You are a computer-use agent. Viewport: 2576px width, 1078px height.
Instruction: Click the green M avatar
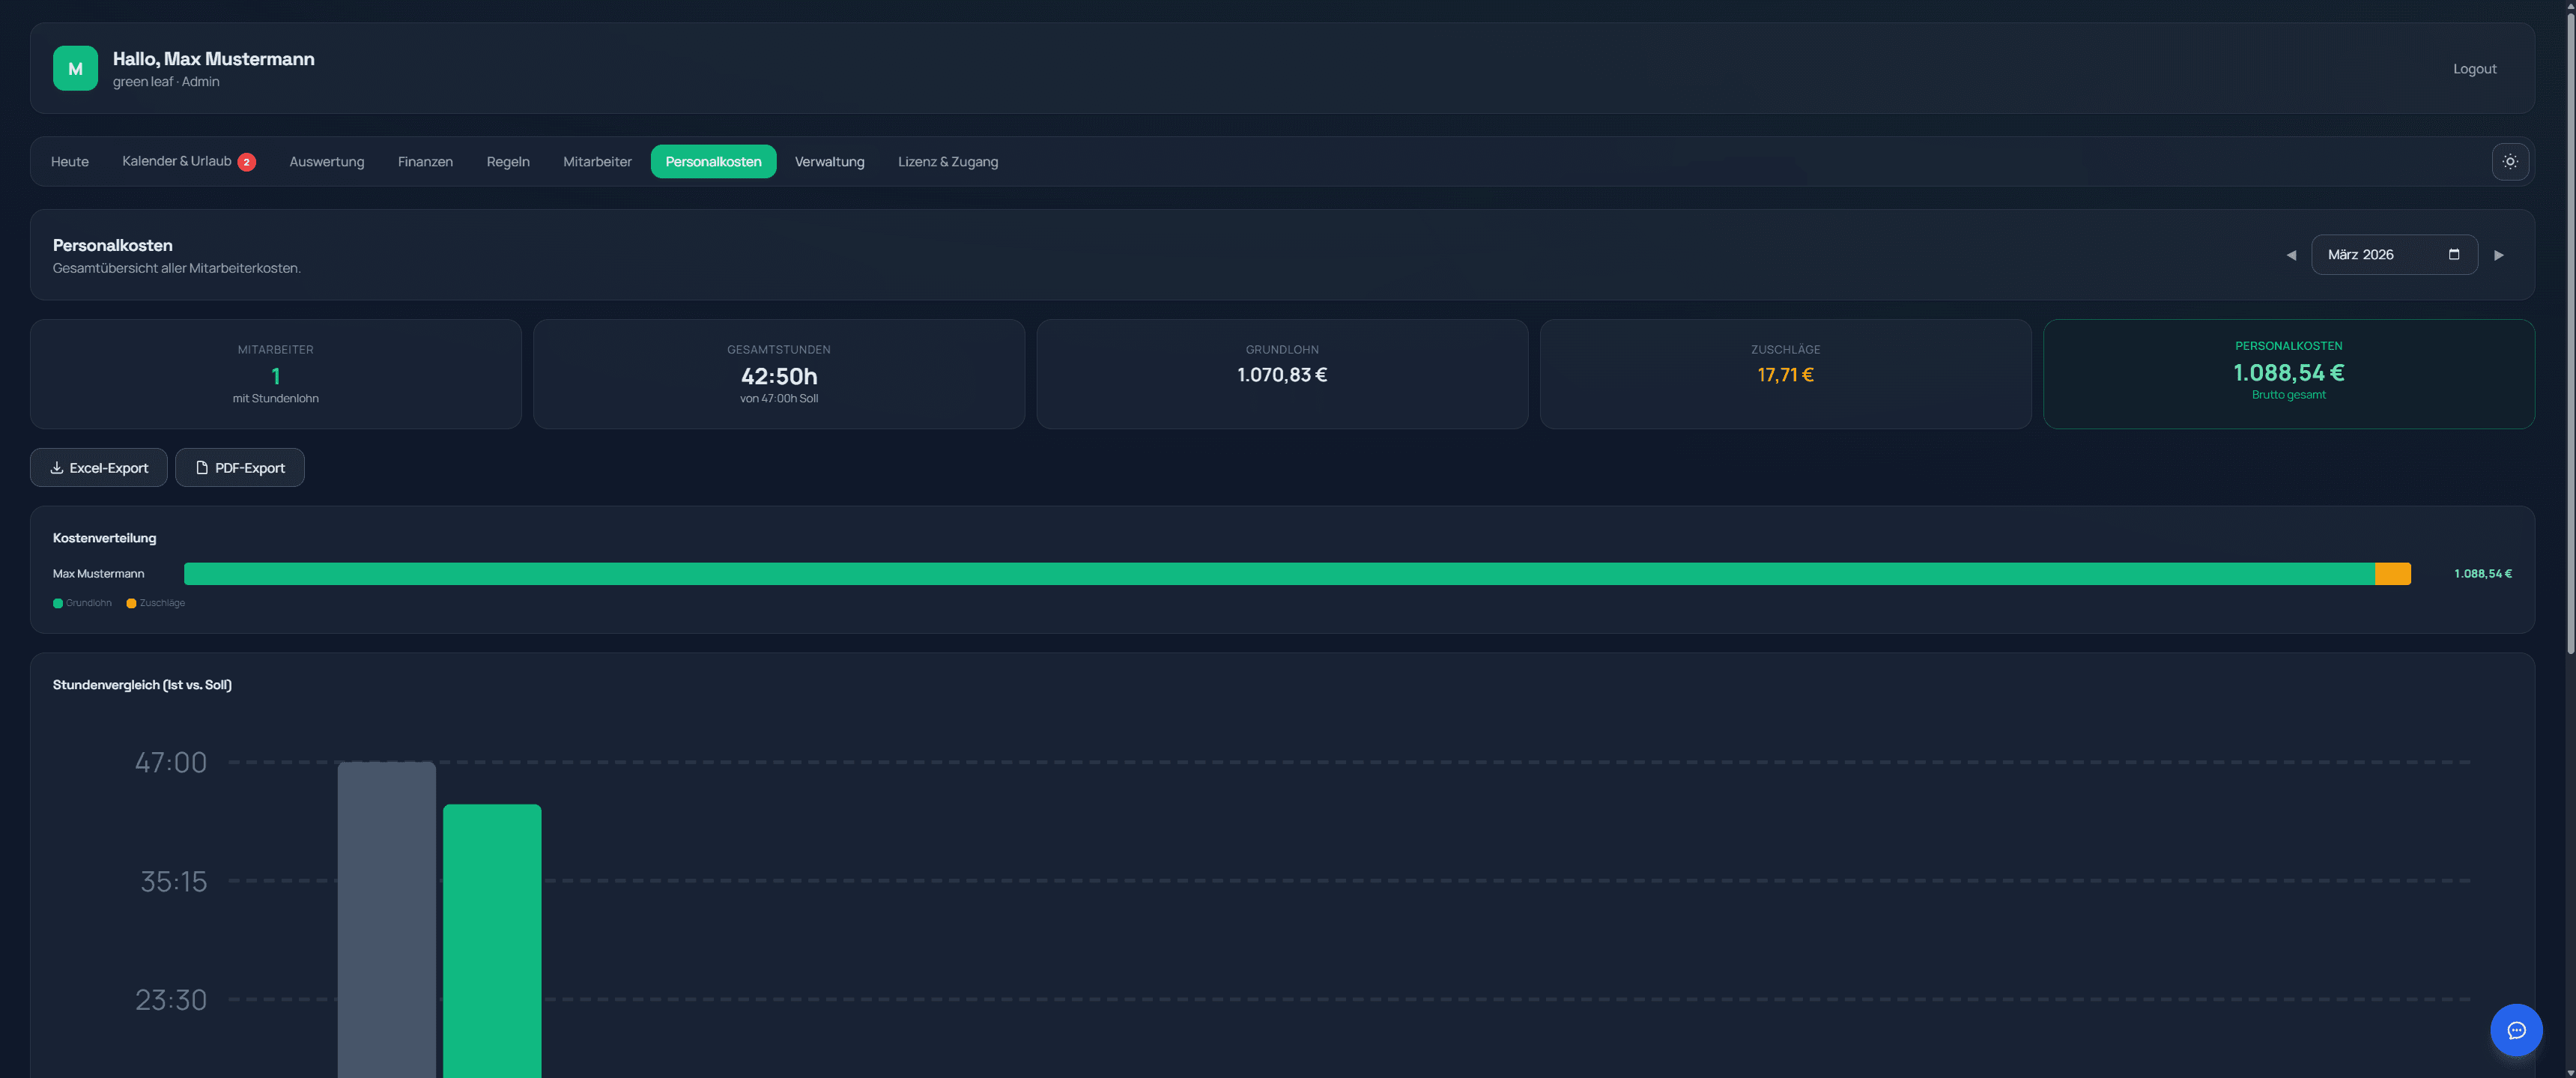pos(75,68)
